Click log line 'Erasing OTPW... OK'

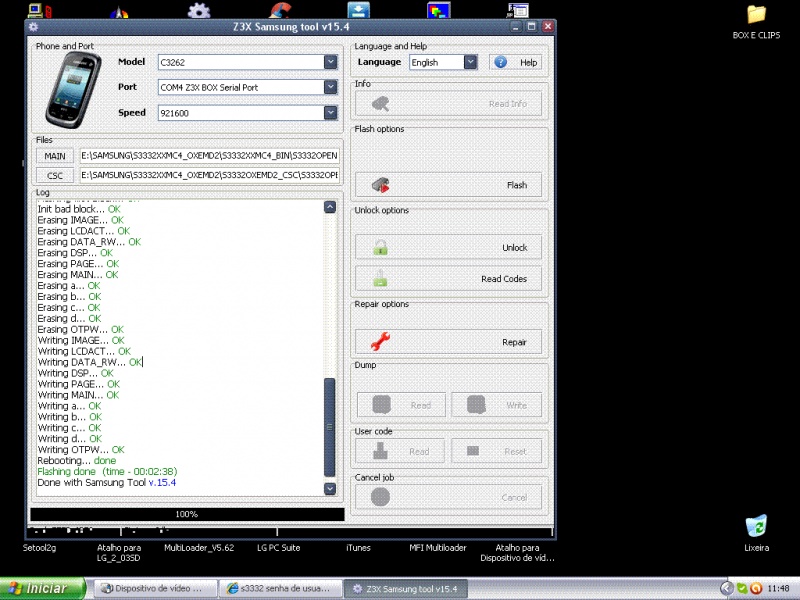(81, 330)
